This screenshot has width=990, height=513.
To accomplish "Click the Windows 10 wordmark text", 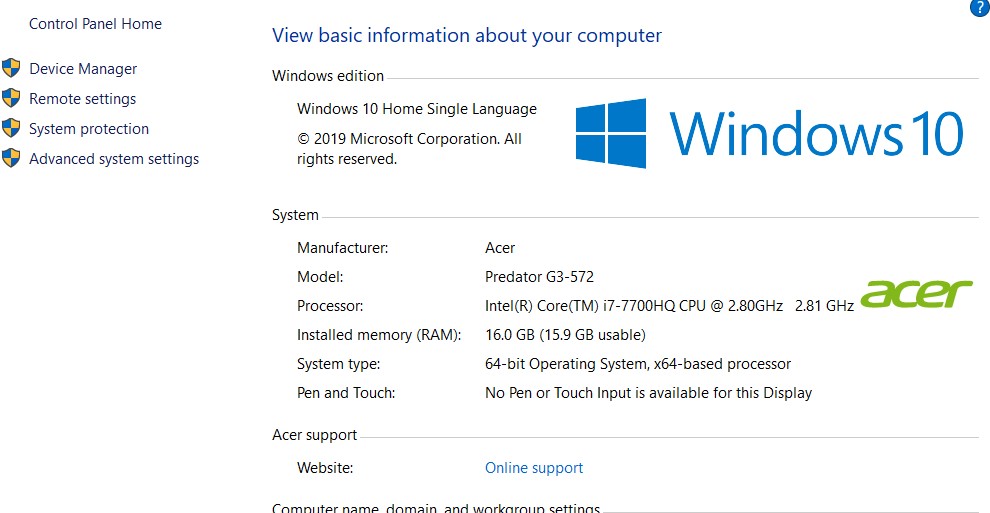I will coord(816,134).
